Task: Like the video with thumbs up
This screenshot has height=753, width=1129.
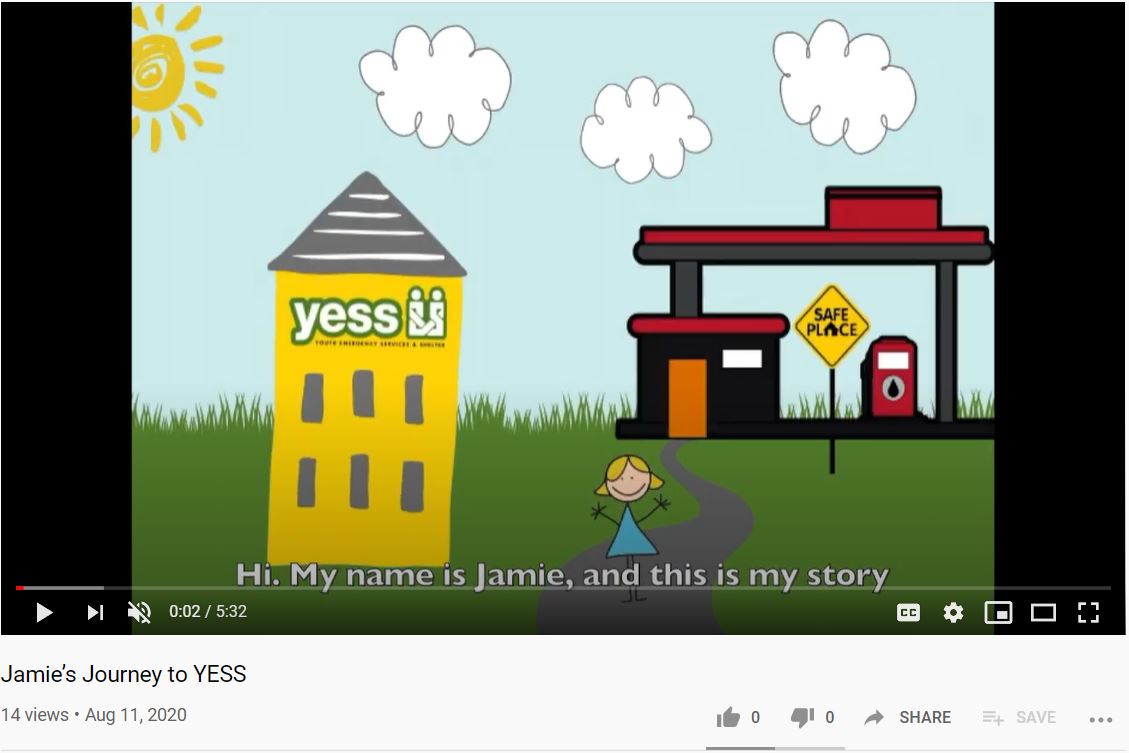Action: click(728, 717)
